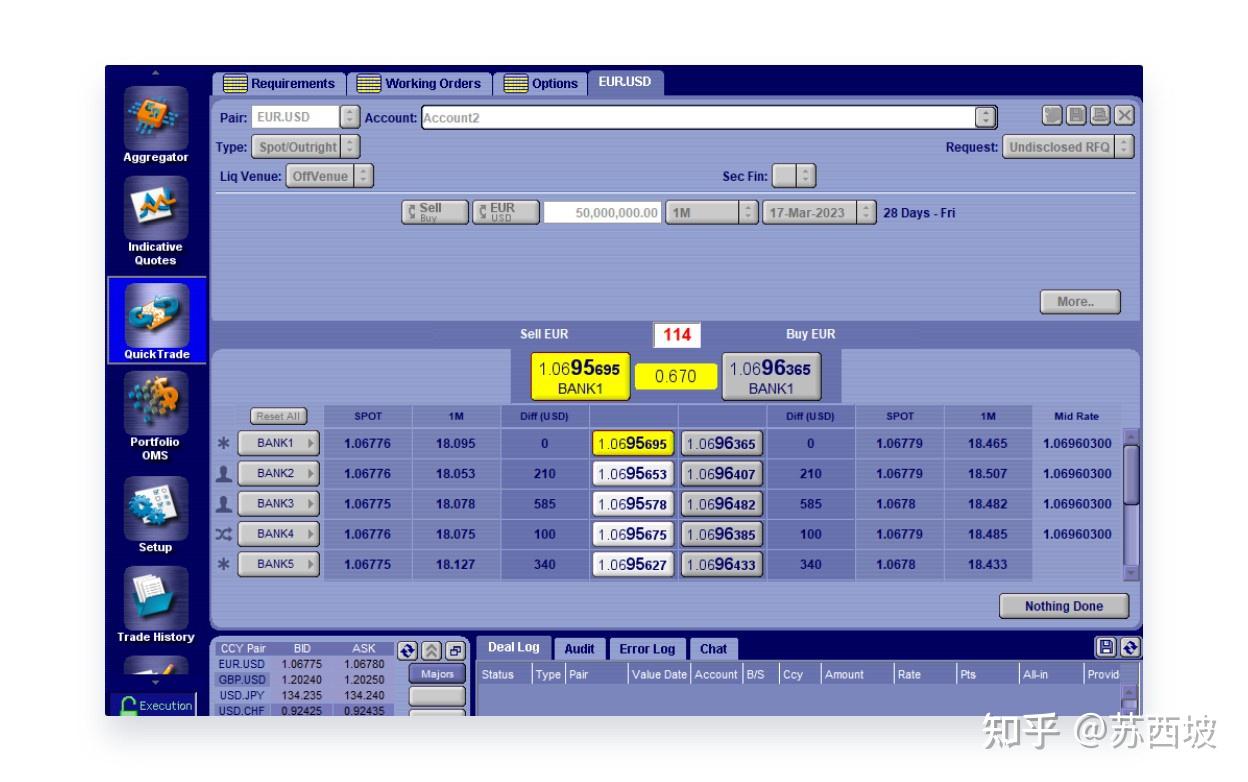Open the Indicative Quotes module
This screenshot has height=782, width=1248.
(156, 222)
